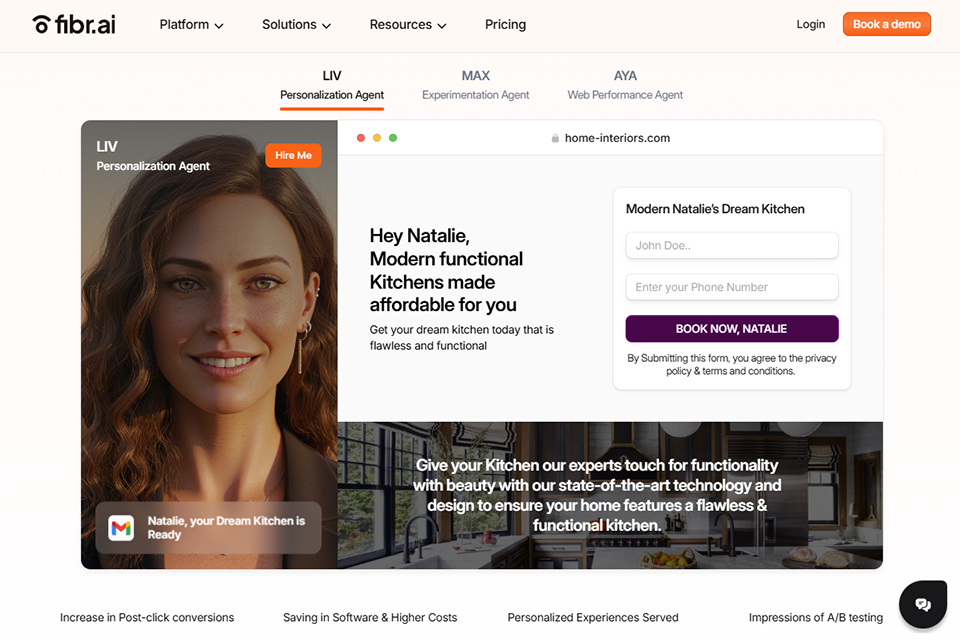Click Personalized Experiences Served text

pyautogui.click(x=593, y=618)
